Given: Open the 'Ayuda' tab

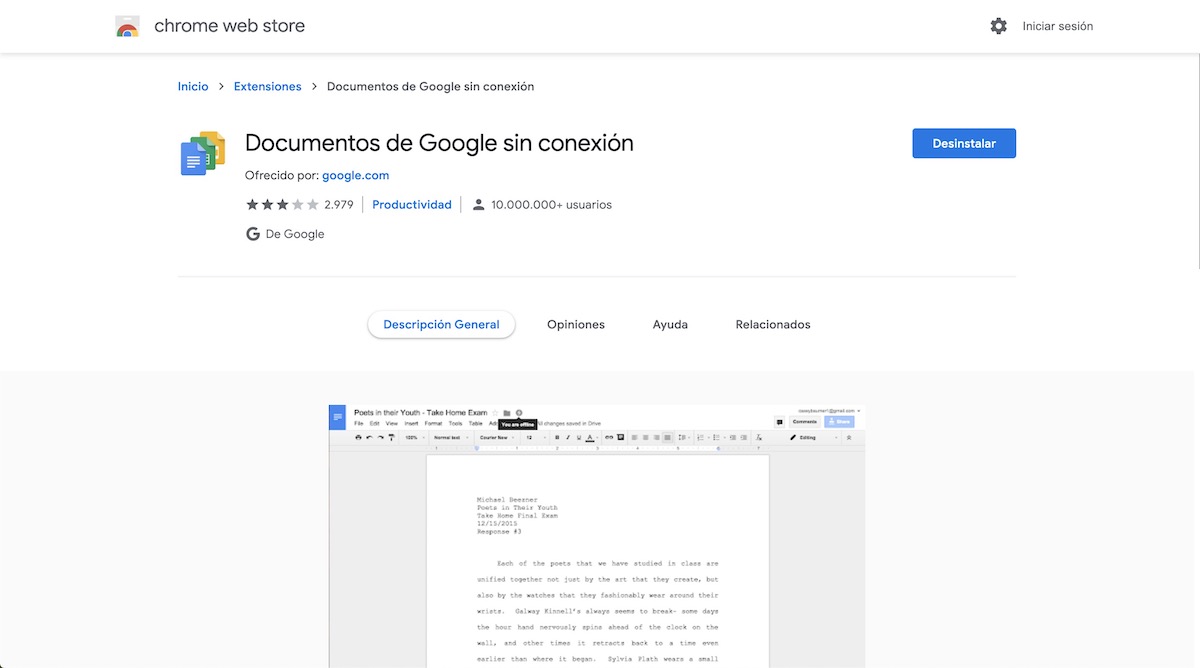Looking at the screenshot, I should [x=670, y=325].
